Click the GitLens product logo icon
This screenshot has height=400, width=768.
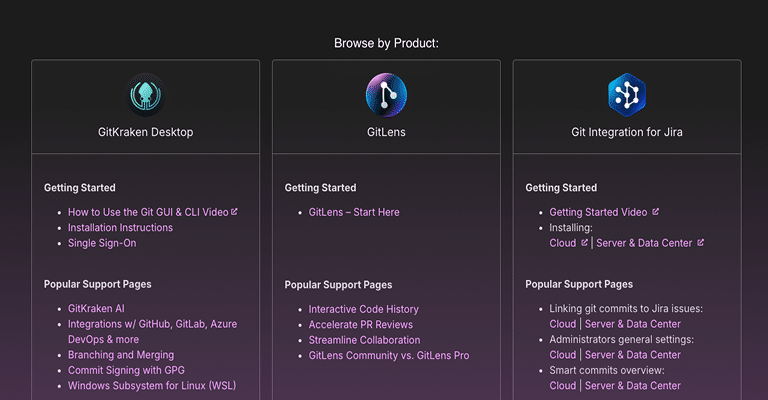click(386, 94)
